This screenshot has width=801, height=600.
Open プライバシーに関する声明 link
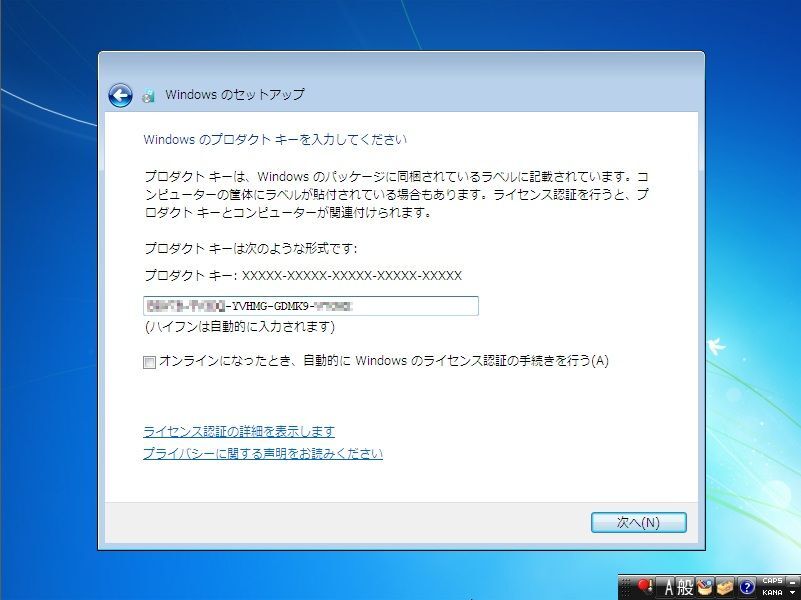(x=263, y=453)
